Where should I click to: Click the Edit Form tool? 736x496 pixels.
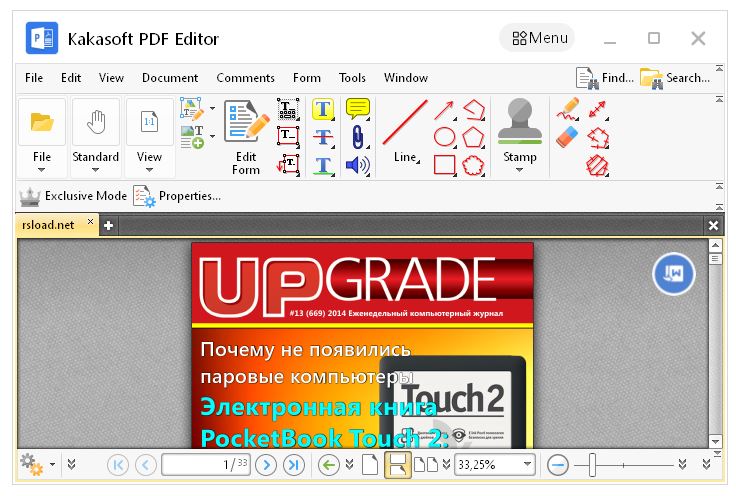tap(246, 137)
